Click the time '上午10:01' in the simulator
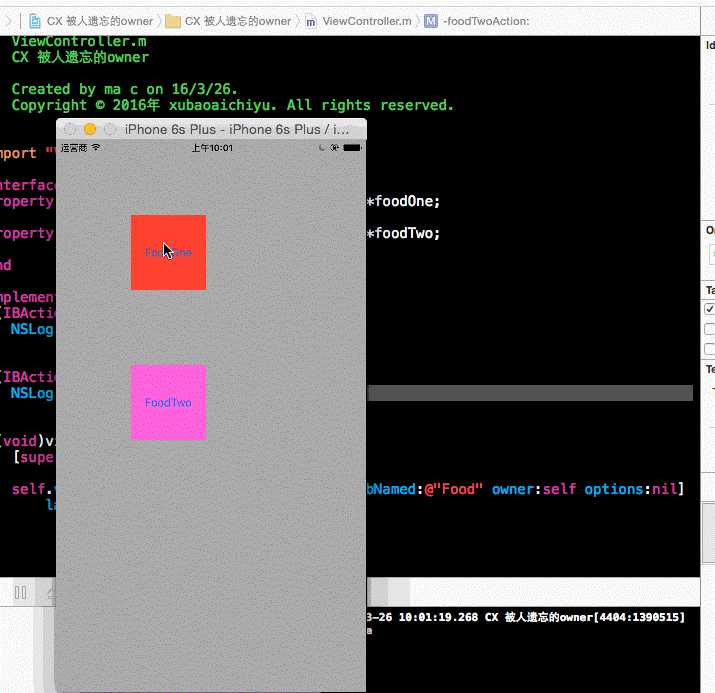 [212, 148]
